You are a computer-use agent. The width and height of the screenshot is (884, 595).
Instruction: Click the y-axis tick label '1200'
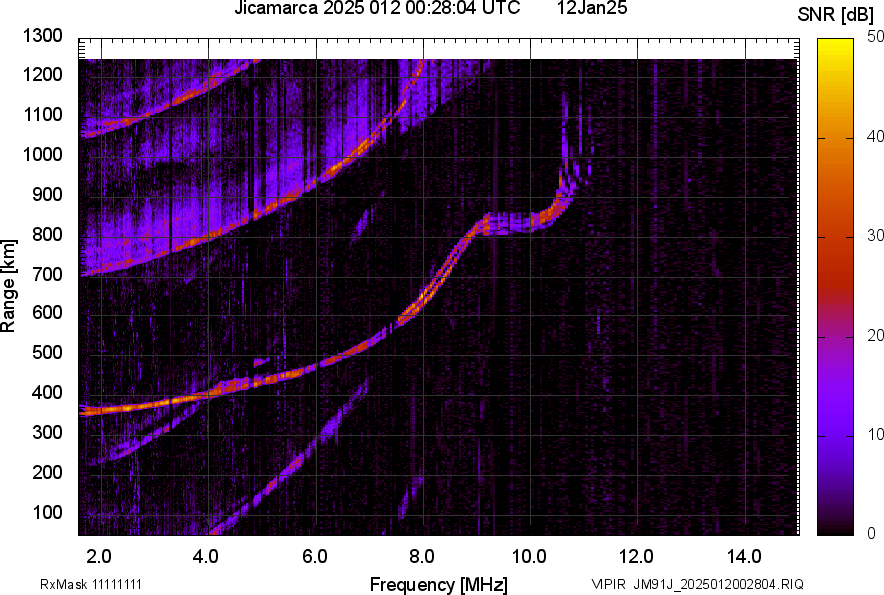click(x=42, y=74)
